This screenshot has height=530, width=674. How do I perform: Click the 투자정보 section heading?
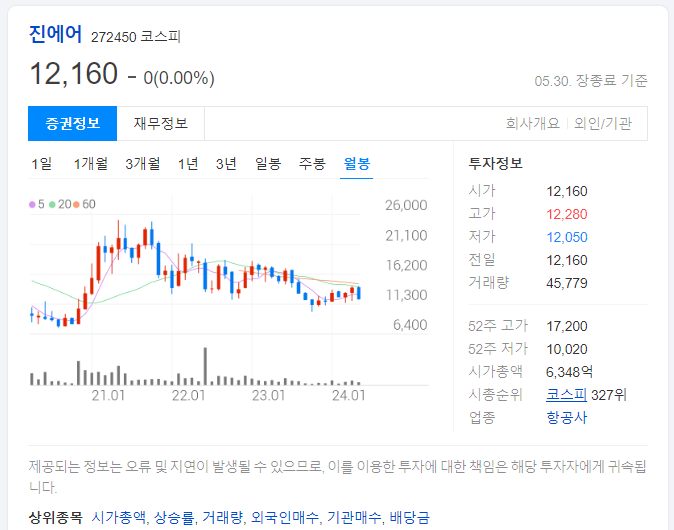pos(496,163)
